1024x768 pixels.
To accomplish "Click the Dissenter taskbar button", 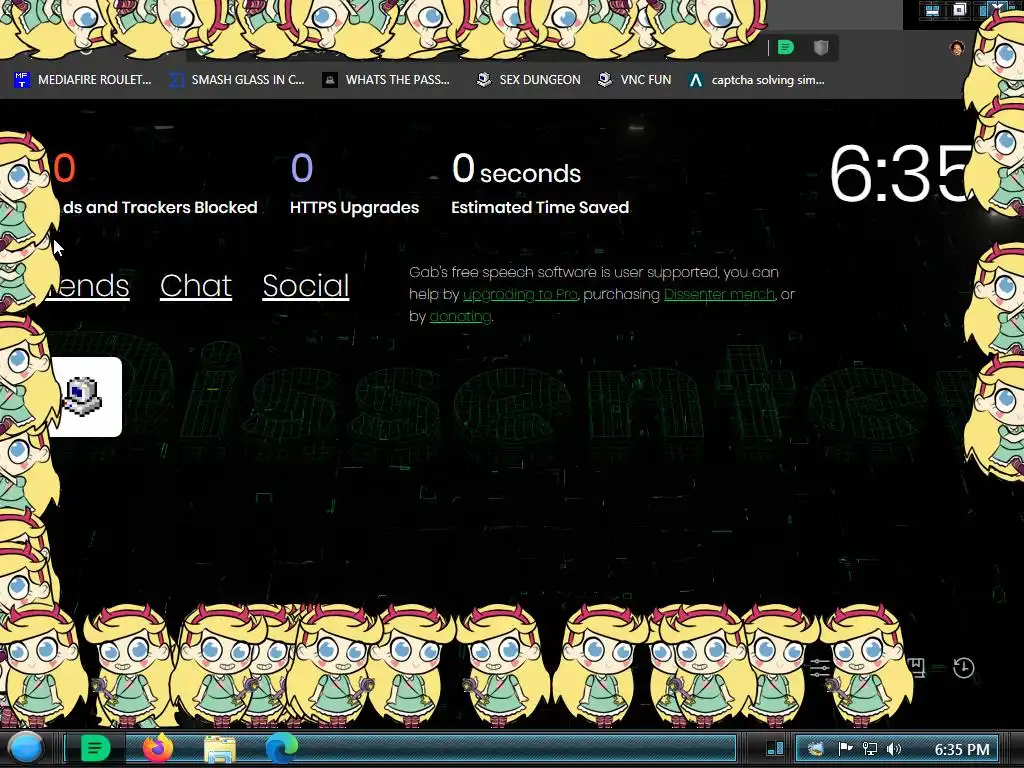I will pyautogui.click(x=95, y=748).
